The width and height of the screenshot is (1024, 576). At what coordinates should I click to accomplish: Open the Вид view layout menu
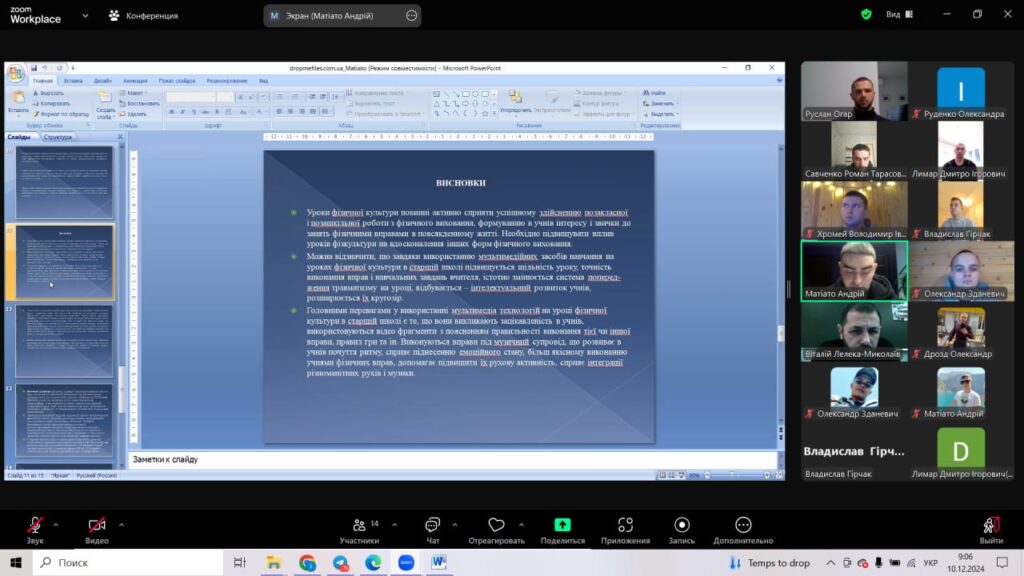point(898,15)
